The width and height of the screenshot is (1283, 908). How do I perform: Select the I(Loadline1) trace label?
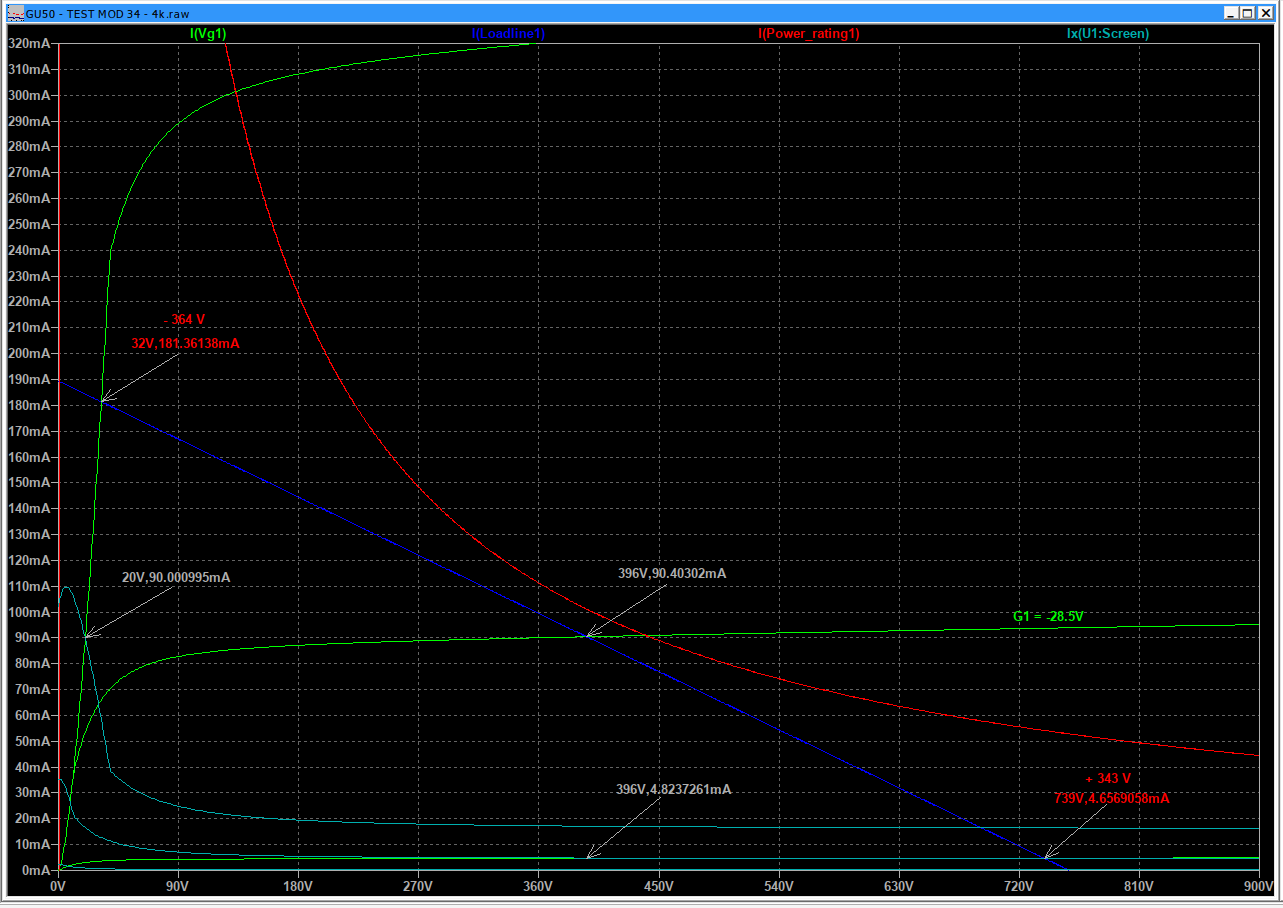508,33
